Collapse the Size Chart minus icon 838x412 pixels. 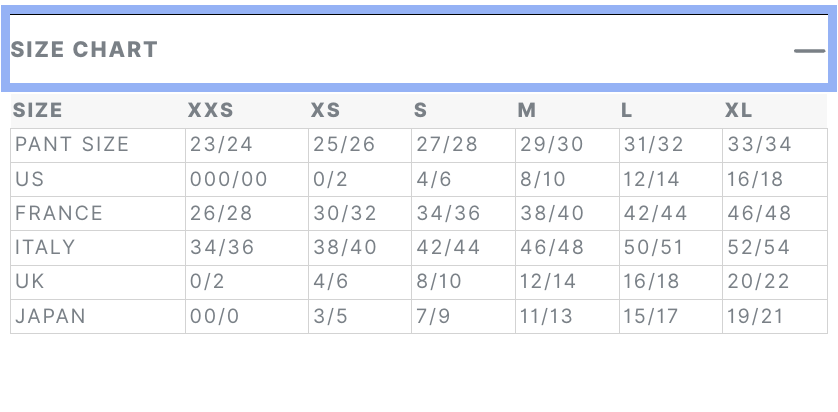pyautogui.click(x=809, y=50)
